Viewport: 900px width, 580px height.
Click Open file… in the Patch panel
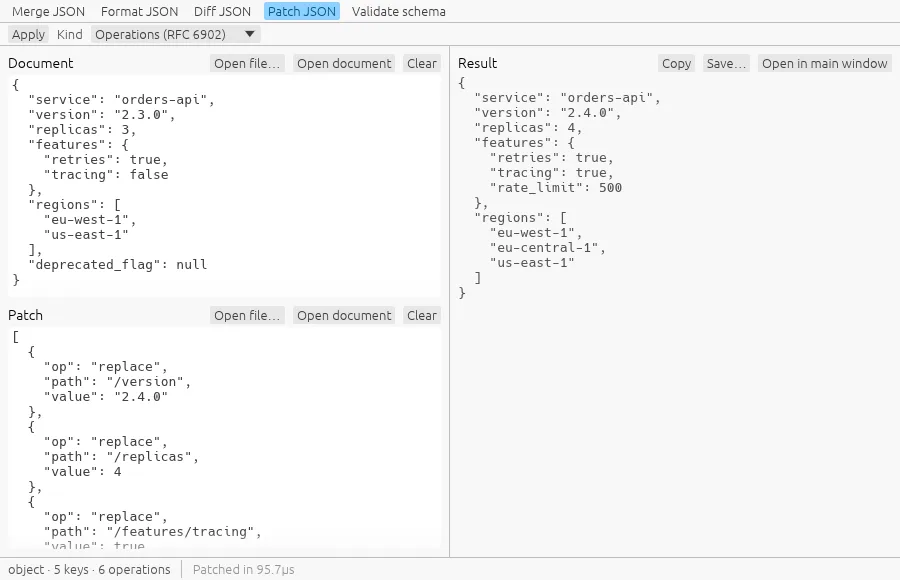247,316
